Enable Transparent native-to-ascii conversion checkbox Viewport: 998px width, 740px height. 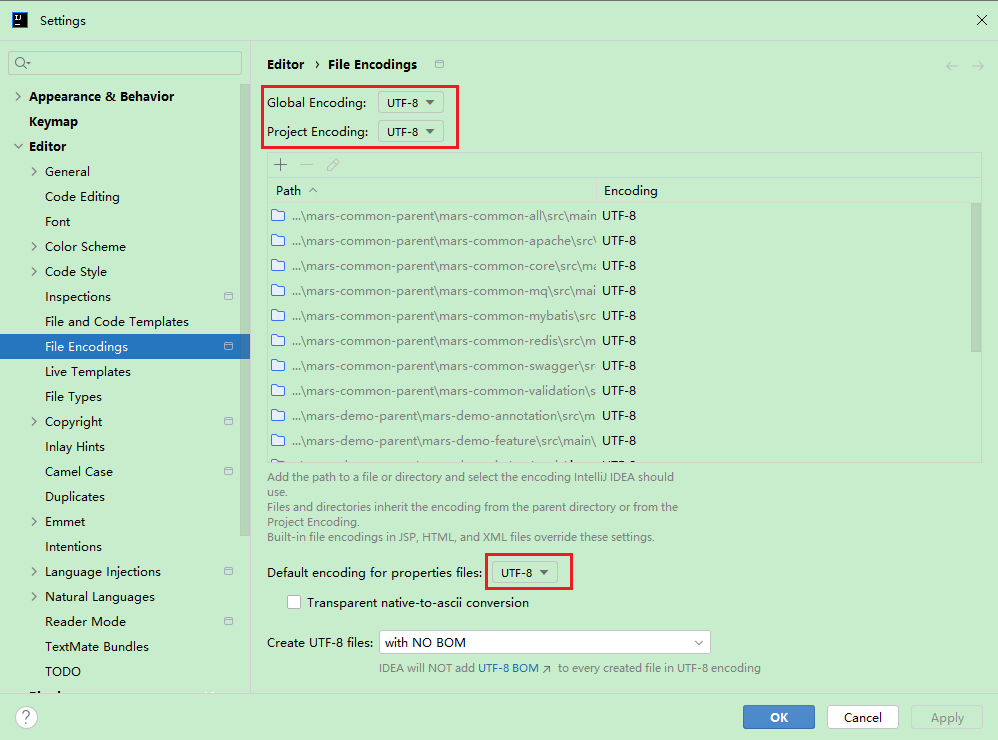tap(294, 603)
